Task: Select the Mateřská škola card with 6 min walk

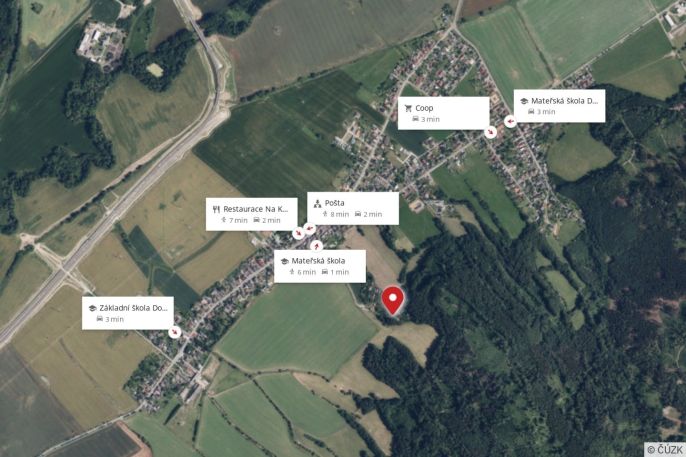Action: point(320,266)
